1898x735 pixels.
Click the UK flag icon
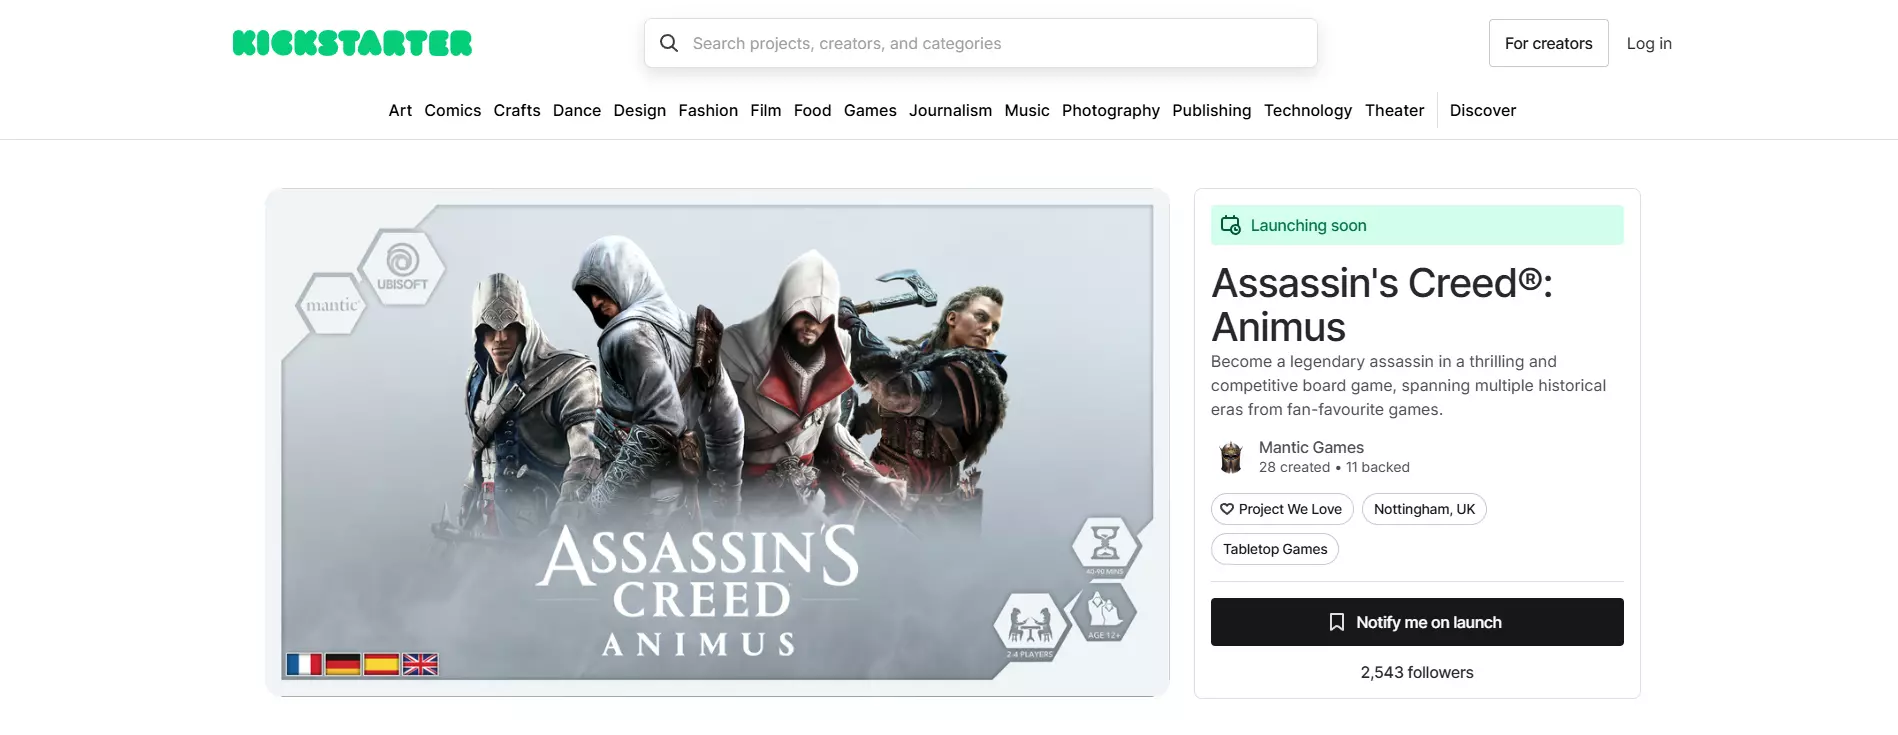pos(420,664)
